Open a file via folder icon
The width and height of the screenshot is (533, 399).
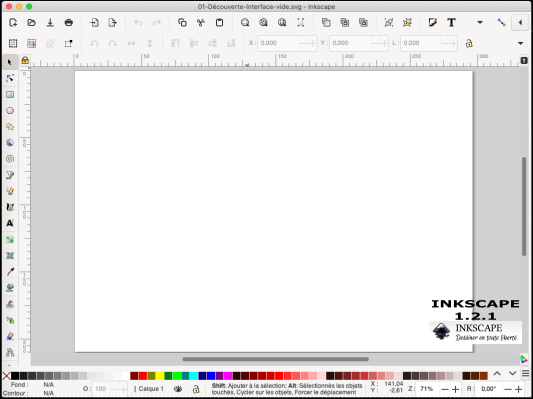(x=31, y=23)
